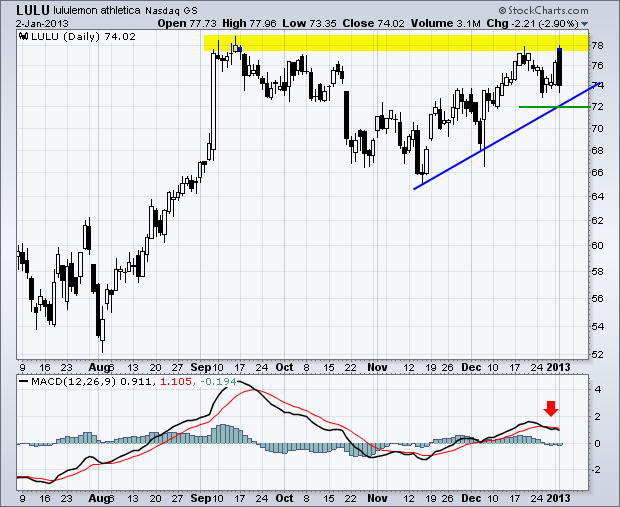Click Aug on the price panel date axis
The image size is (620, 507).
tap(99, 368)
